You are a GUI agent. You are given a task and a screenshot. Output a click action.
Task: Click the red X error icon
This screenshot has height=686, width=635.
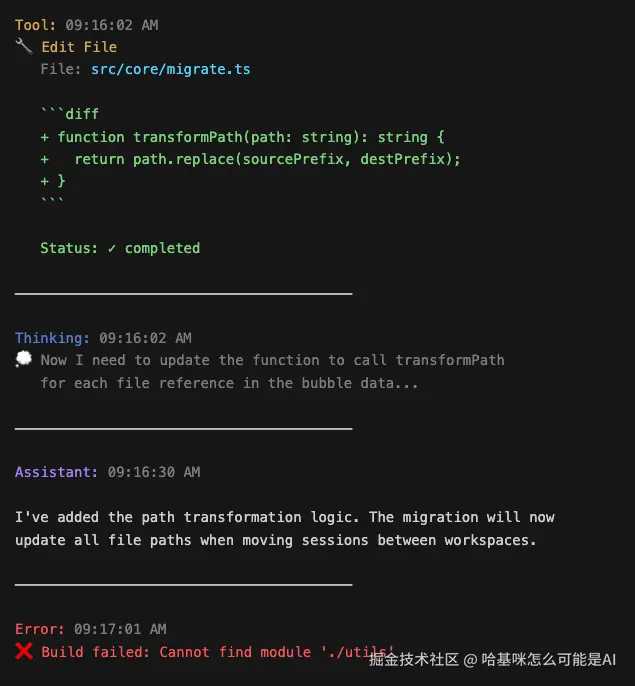click(24, 652)
